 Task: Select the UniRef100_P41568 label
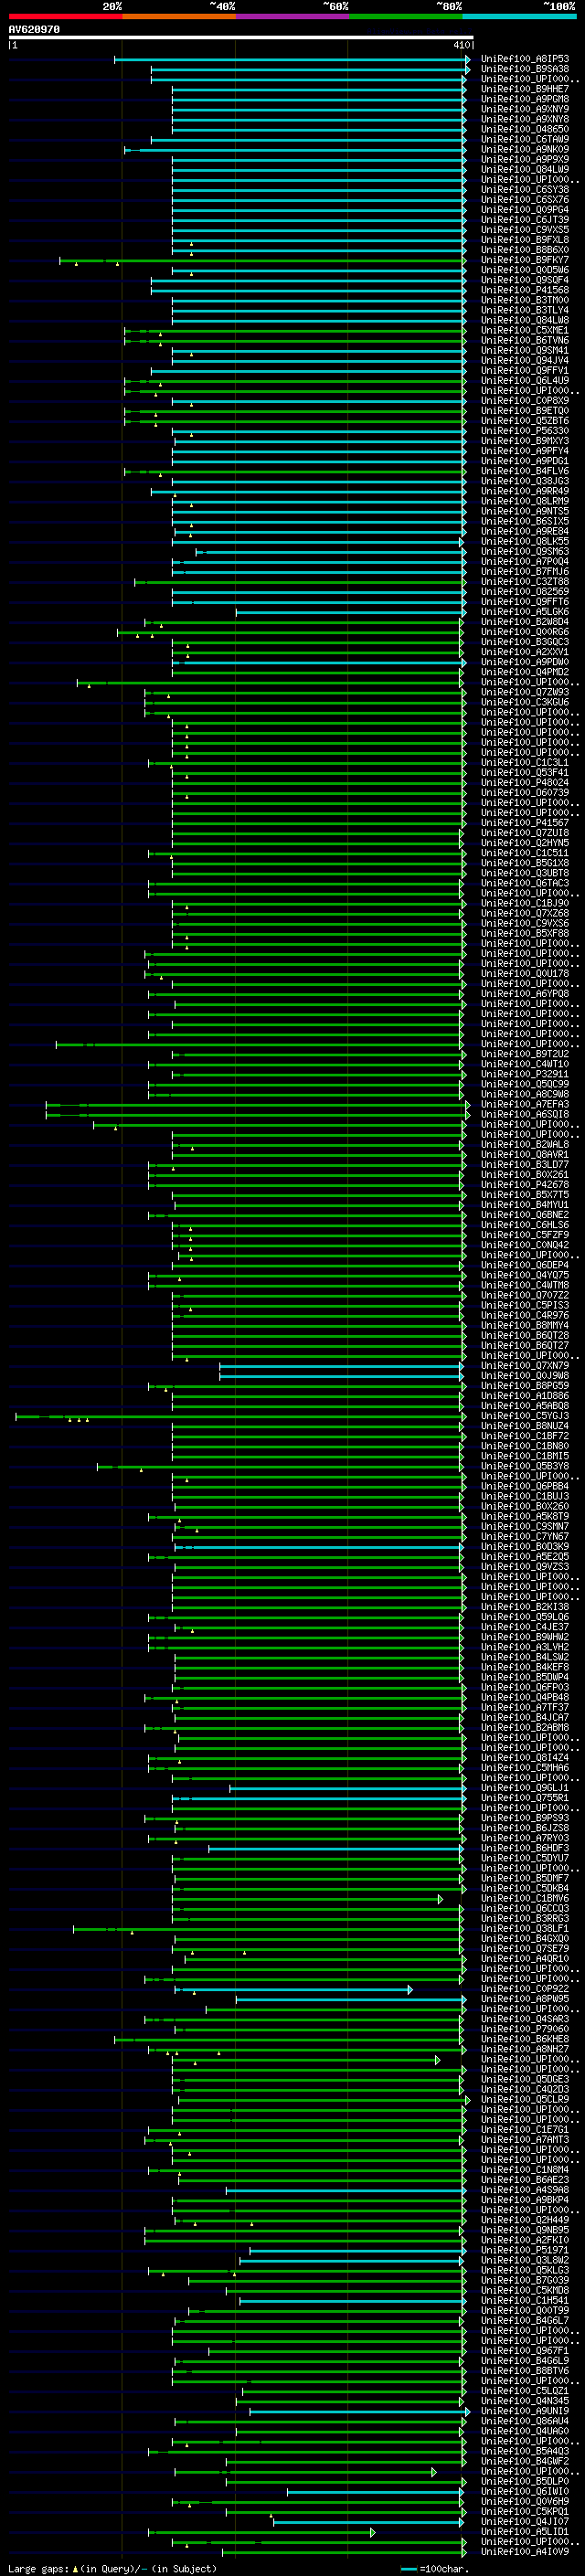(x=525, y=290)
